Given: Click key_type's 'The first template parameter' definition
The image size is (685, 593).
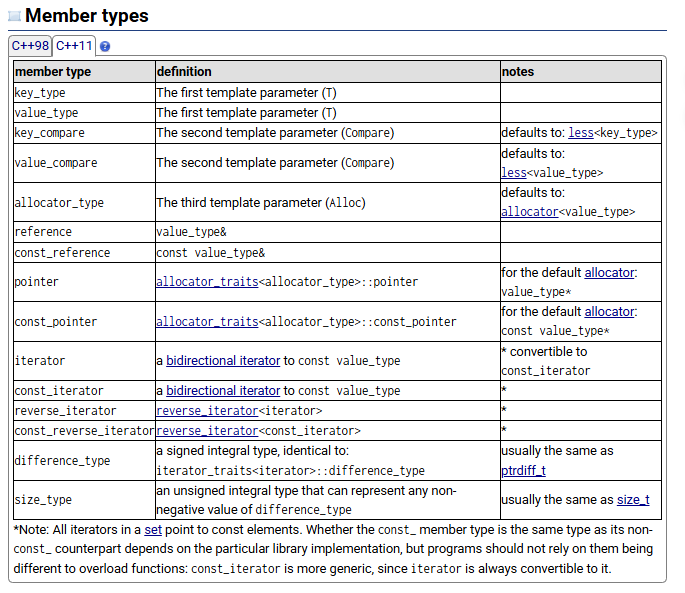Looking at the screenshot, I should point(328,93).
